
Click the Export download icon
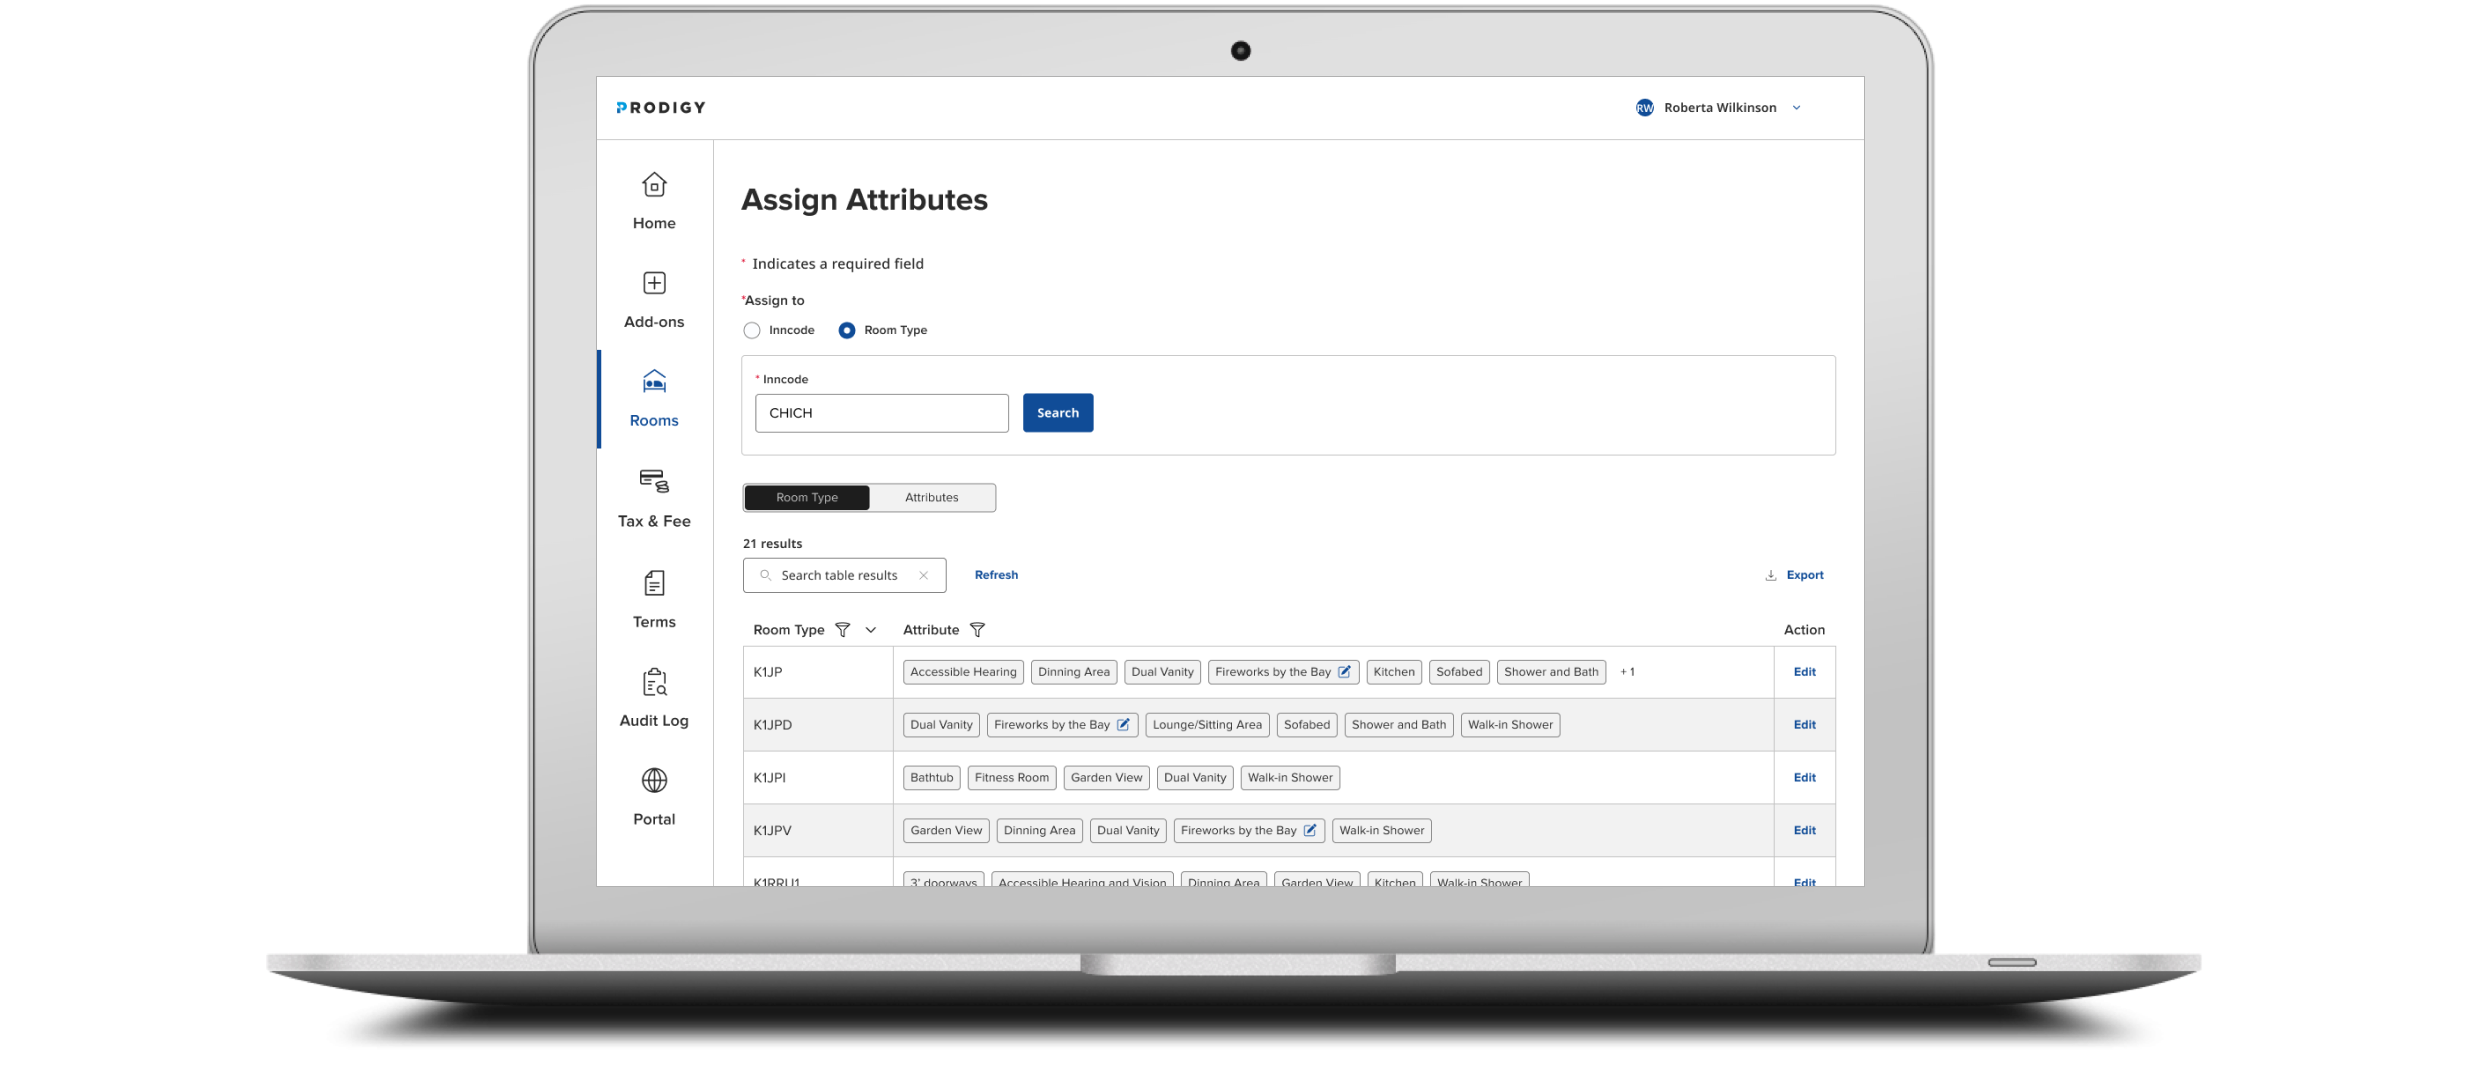[1770, 574]
